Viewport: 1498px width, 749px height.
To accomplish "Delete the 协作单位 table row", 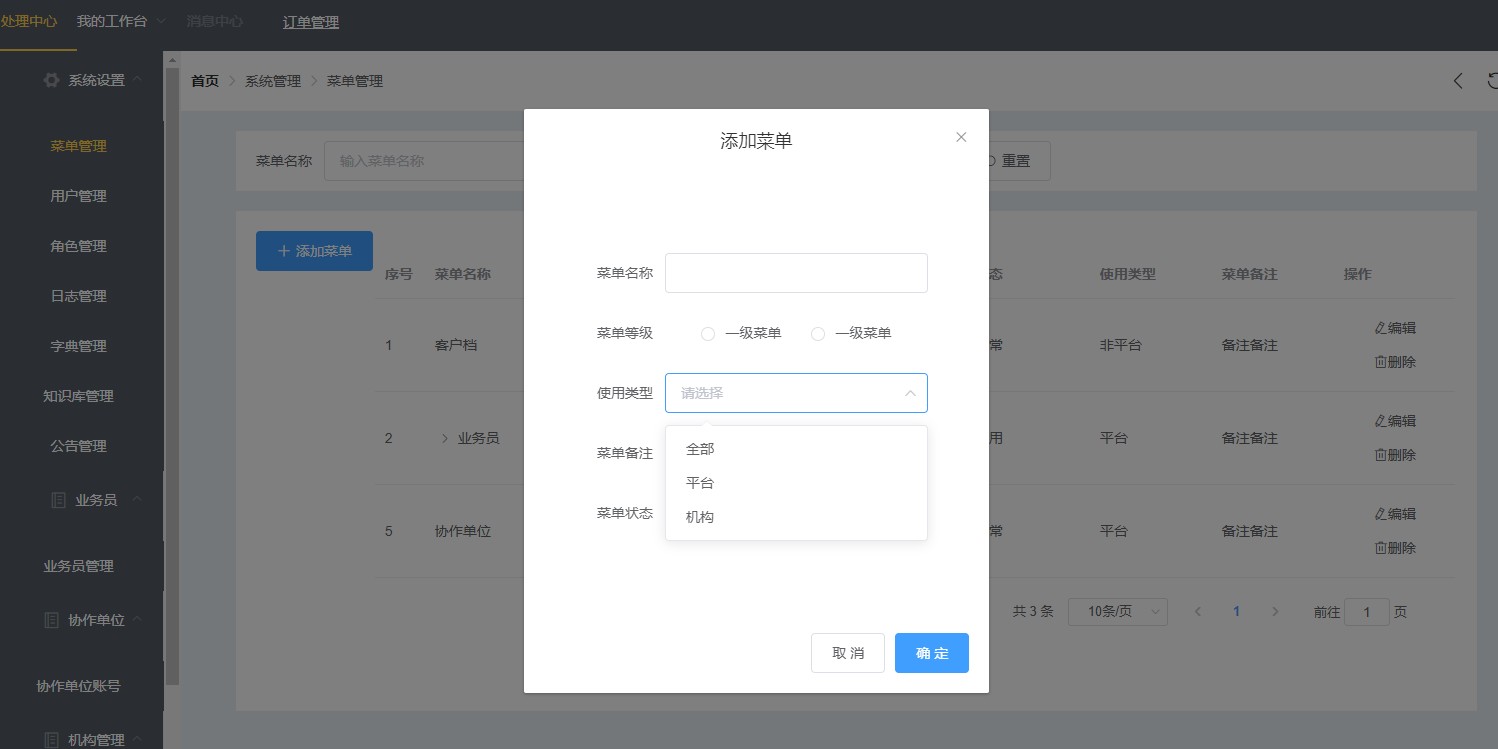I will 1395,548.
